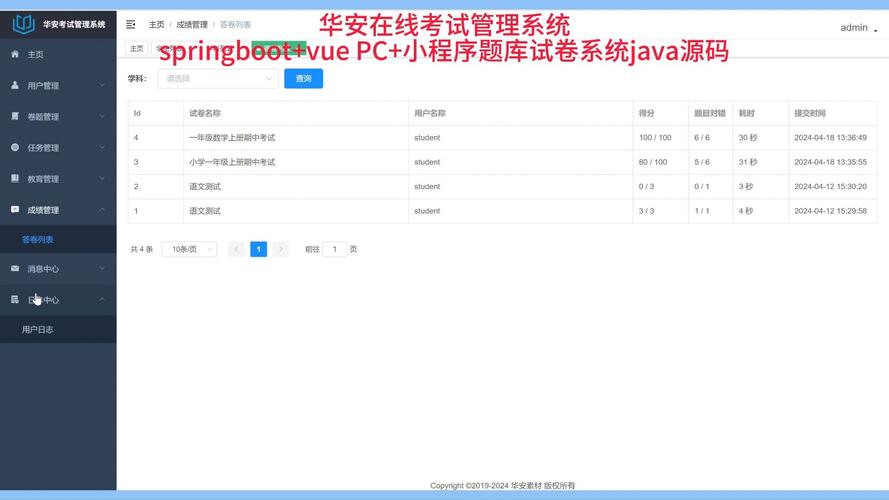Select 教育管理 menu label
Image resolution: width=889 pixels, height=500 pixels.
[43, 179]
